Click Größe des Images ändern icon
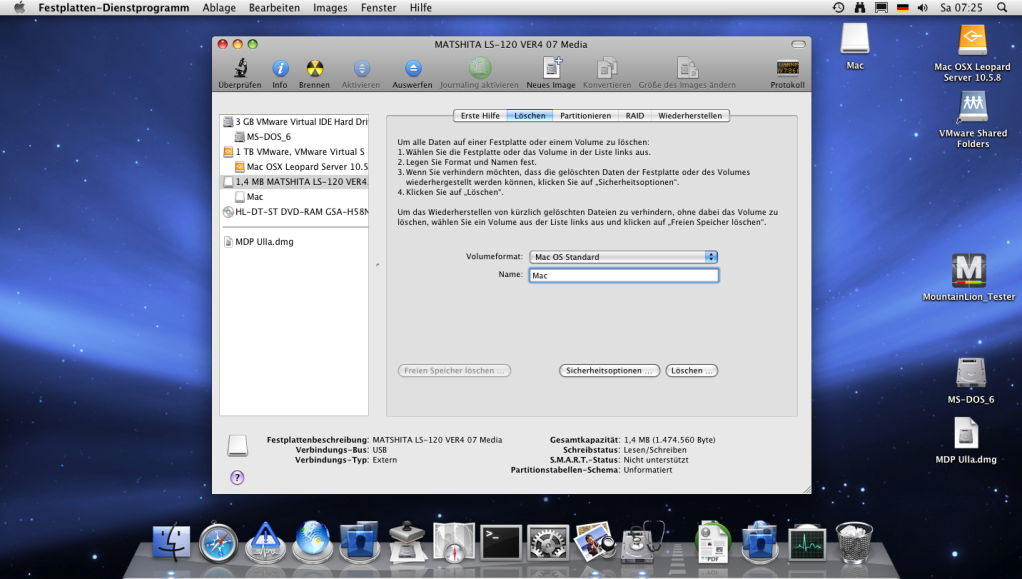This screenshot has height=579, width=1022. (x=687, y=68)
